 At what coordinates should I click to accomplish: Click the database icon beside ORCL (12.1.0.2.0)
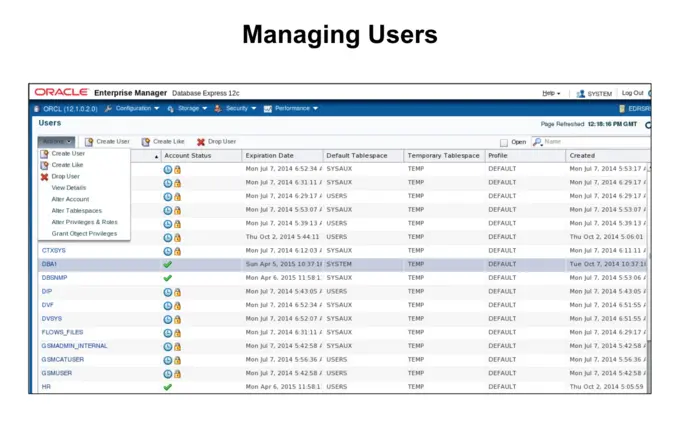(x=37, y=109)
